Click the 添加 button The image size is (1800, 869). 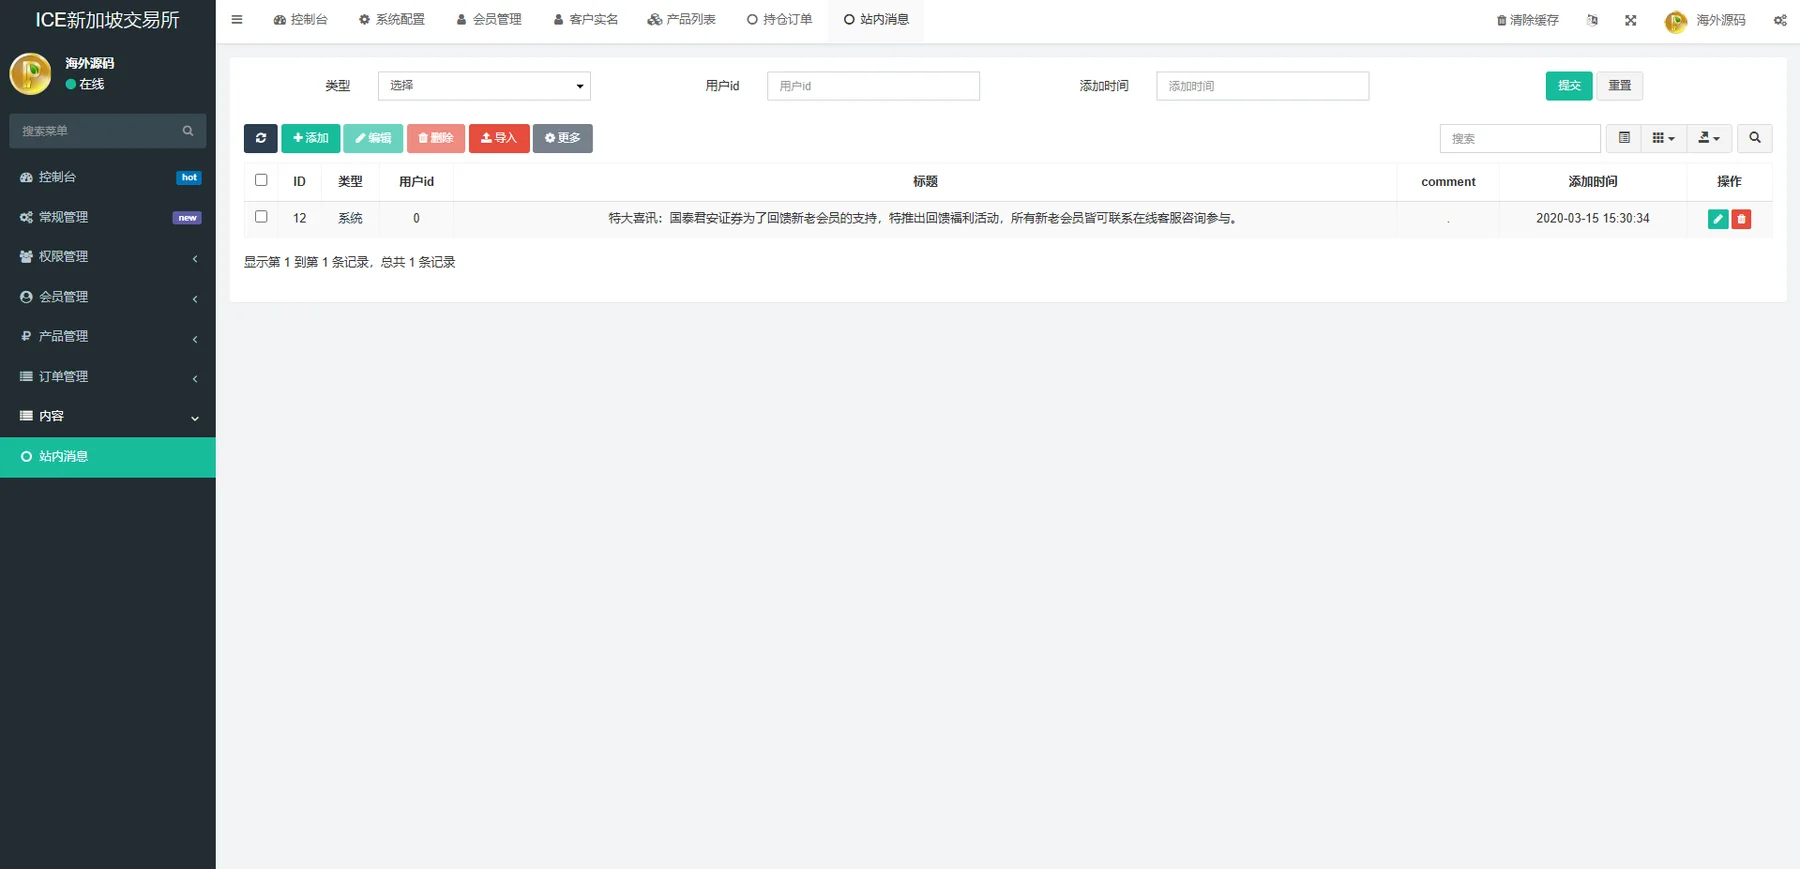click(311, 138)
